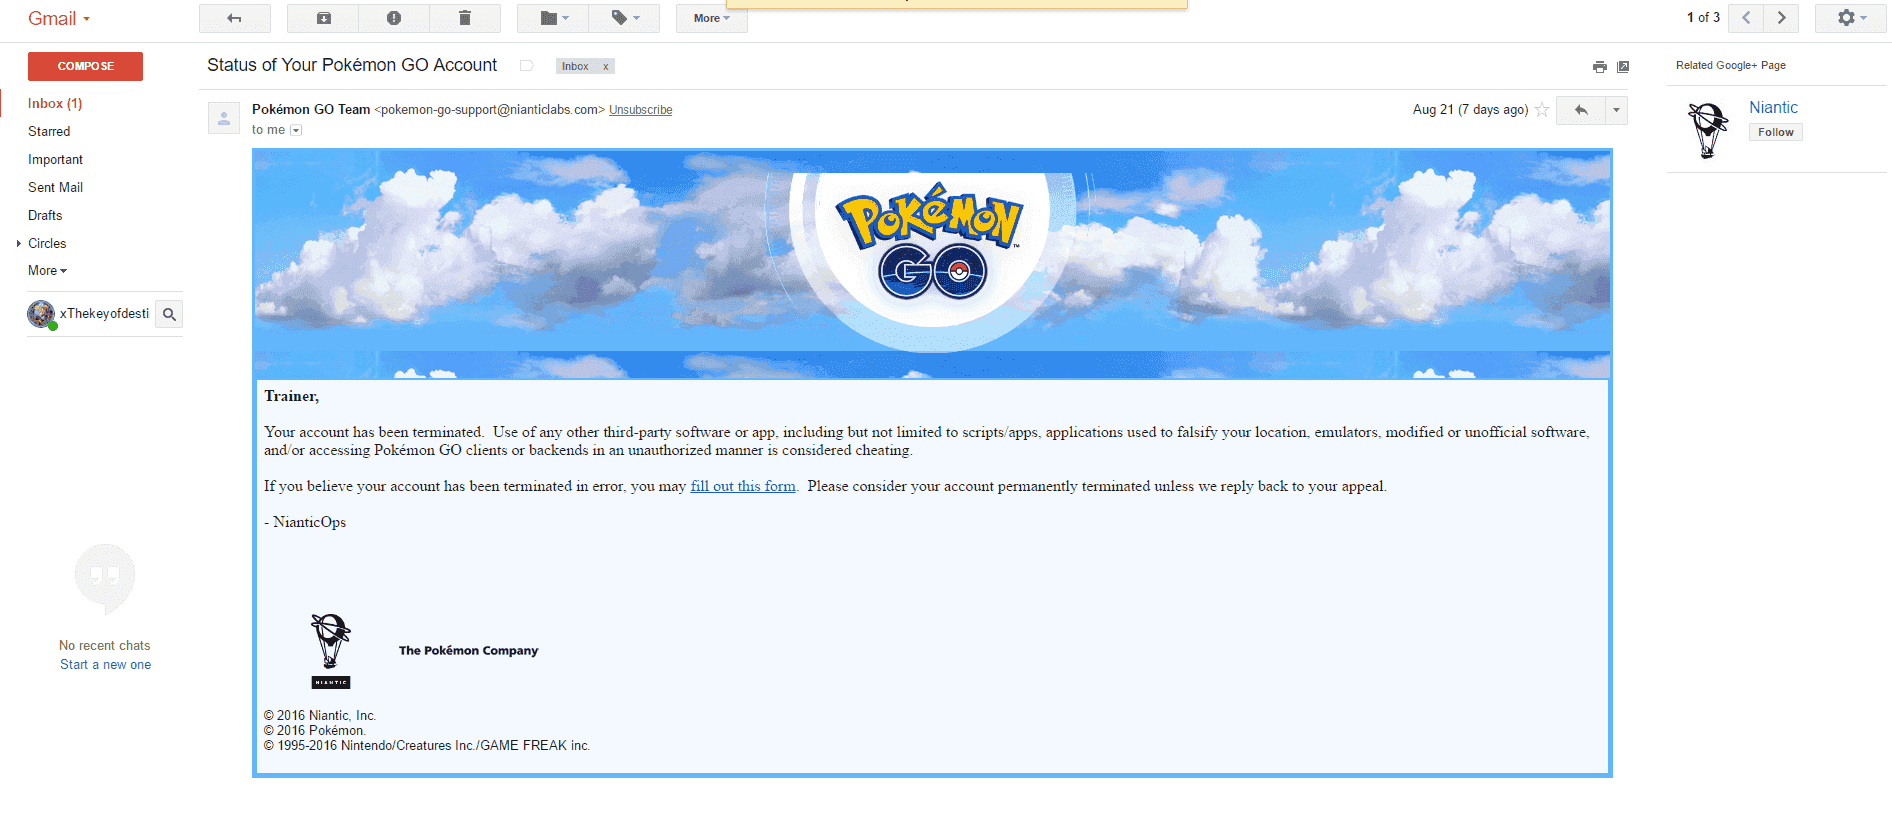Open the More actions dropdown in the toolbar
Screen dimensions: 1892x815
point(711,18)
